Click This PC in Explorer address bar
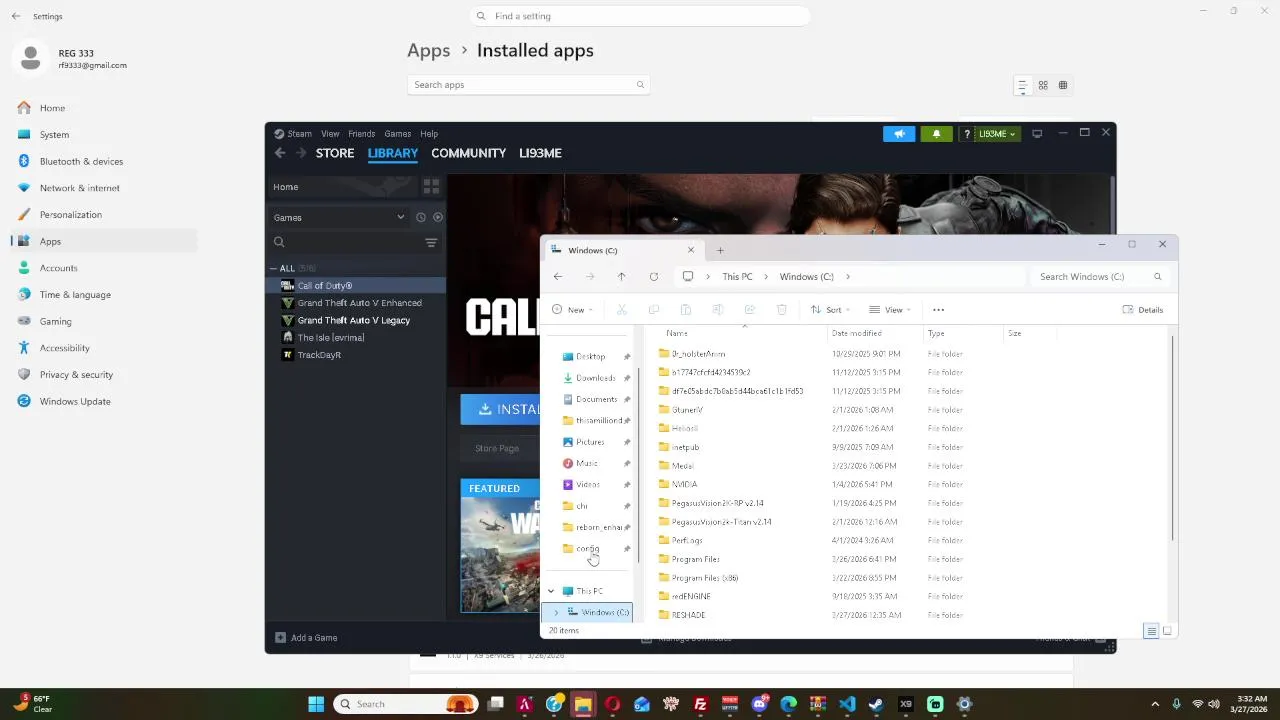 (737, 277)
